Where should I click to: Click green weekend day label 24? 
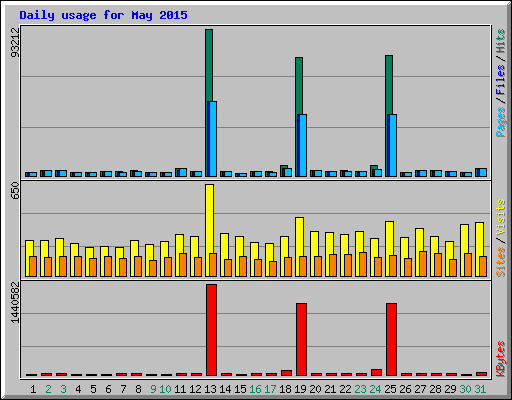point(375,389)
